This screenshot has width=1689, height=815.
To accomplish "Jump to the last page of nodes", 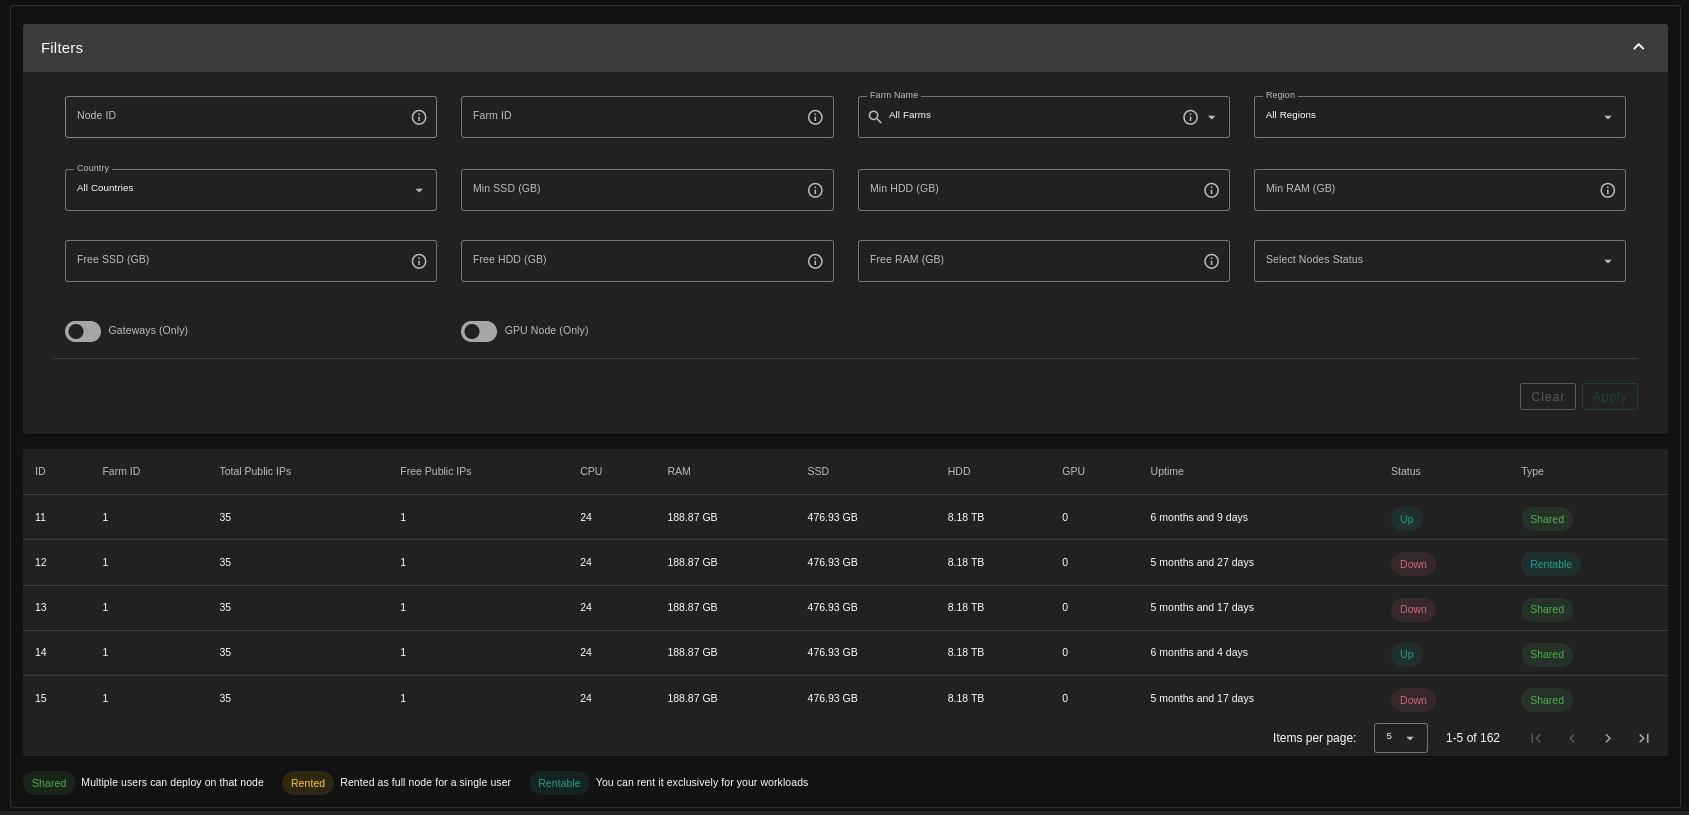I will tap(1643, 738).
